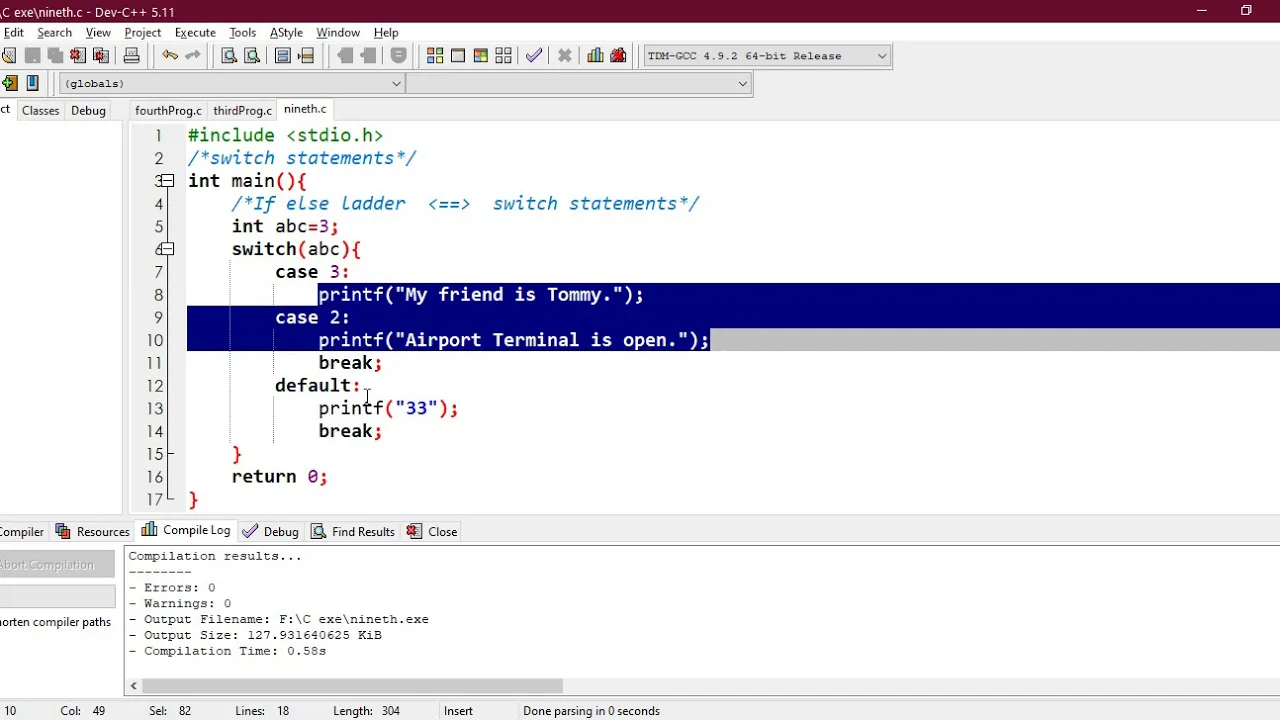This screenshot has width=1280, height=720.
Task: Open the Resources bottom tab
Action: (93, 531)
